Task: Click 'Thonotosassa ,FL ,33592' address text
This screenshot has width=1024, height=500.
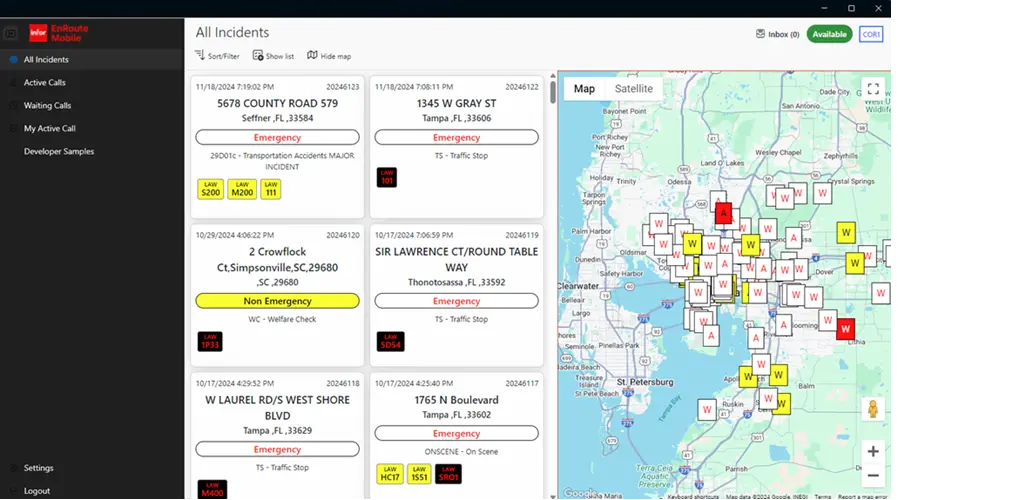Action: click(x=456, y=283)
